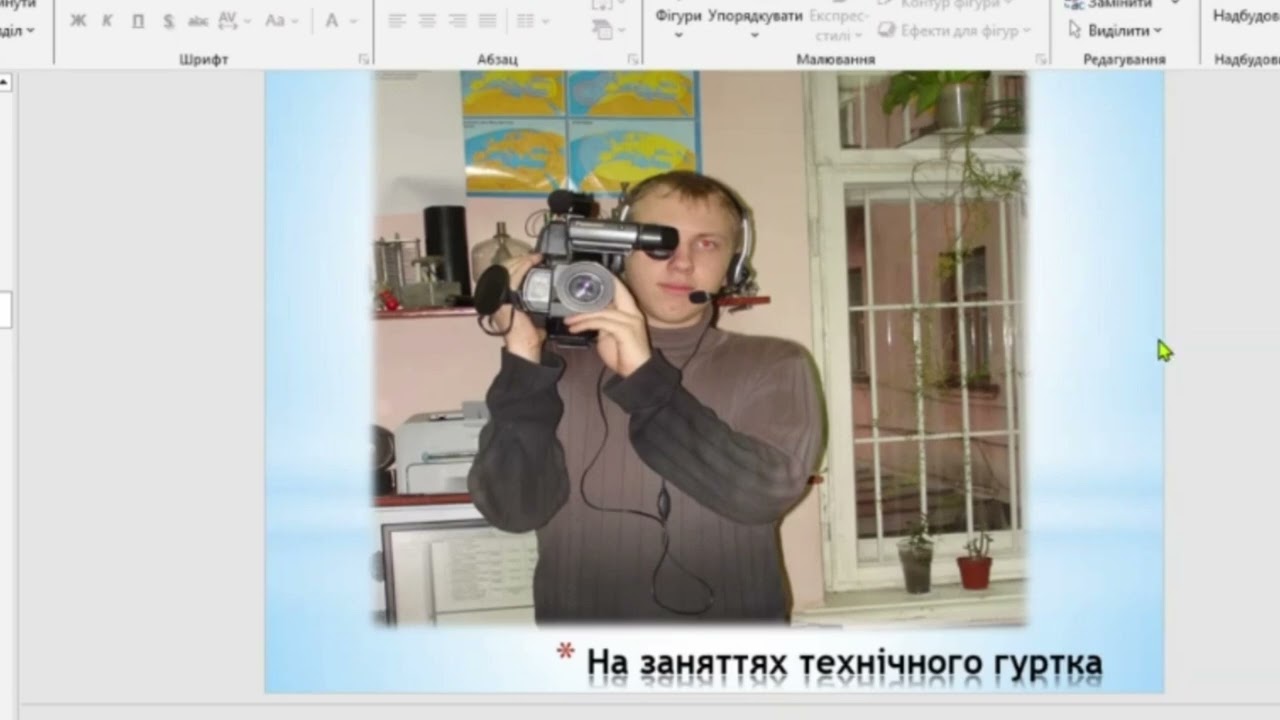The width and height of the screenshot is (1280, 720).
Task: Open change case (Аа) menu
Action: (282, 20)
